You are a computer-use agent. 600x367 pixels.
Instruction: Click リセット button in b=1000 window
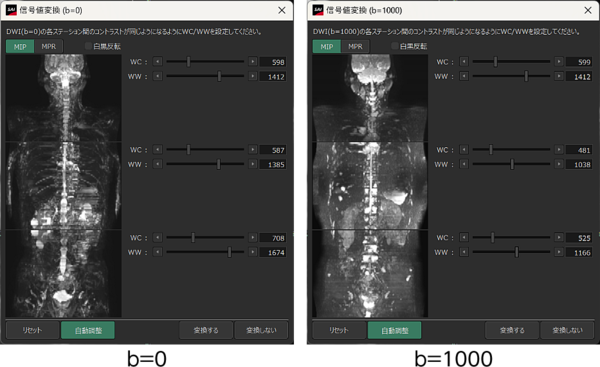[339, 330]
